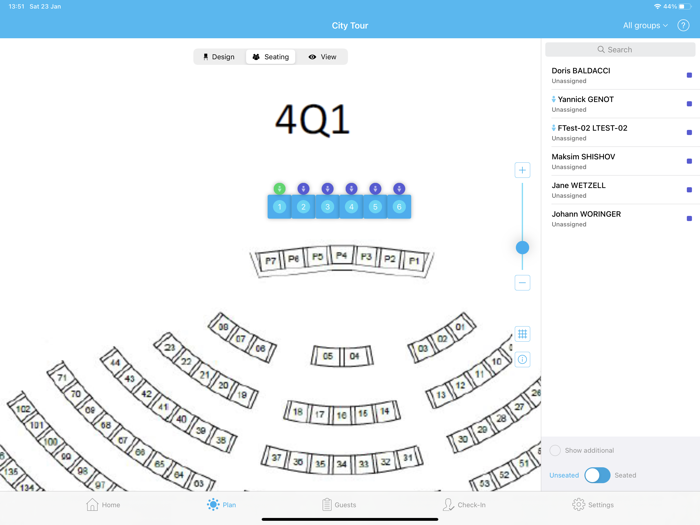
Task: Select blue seat number 5
Action: (375, 207)
